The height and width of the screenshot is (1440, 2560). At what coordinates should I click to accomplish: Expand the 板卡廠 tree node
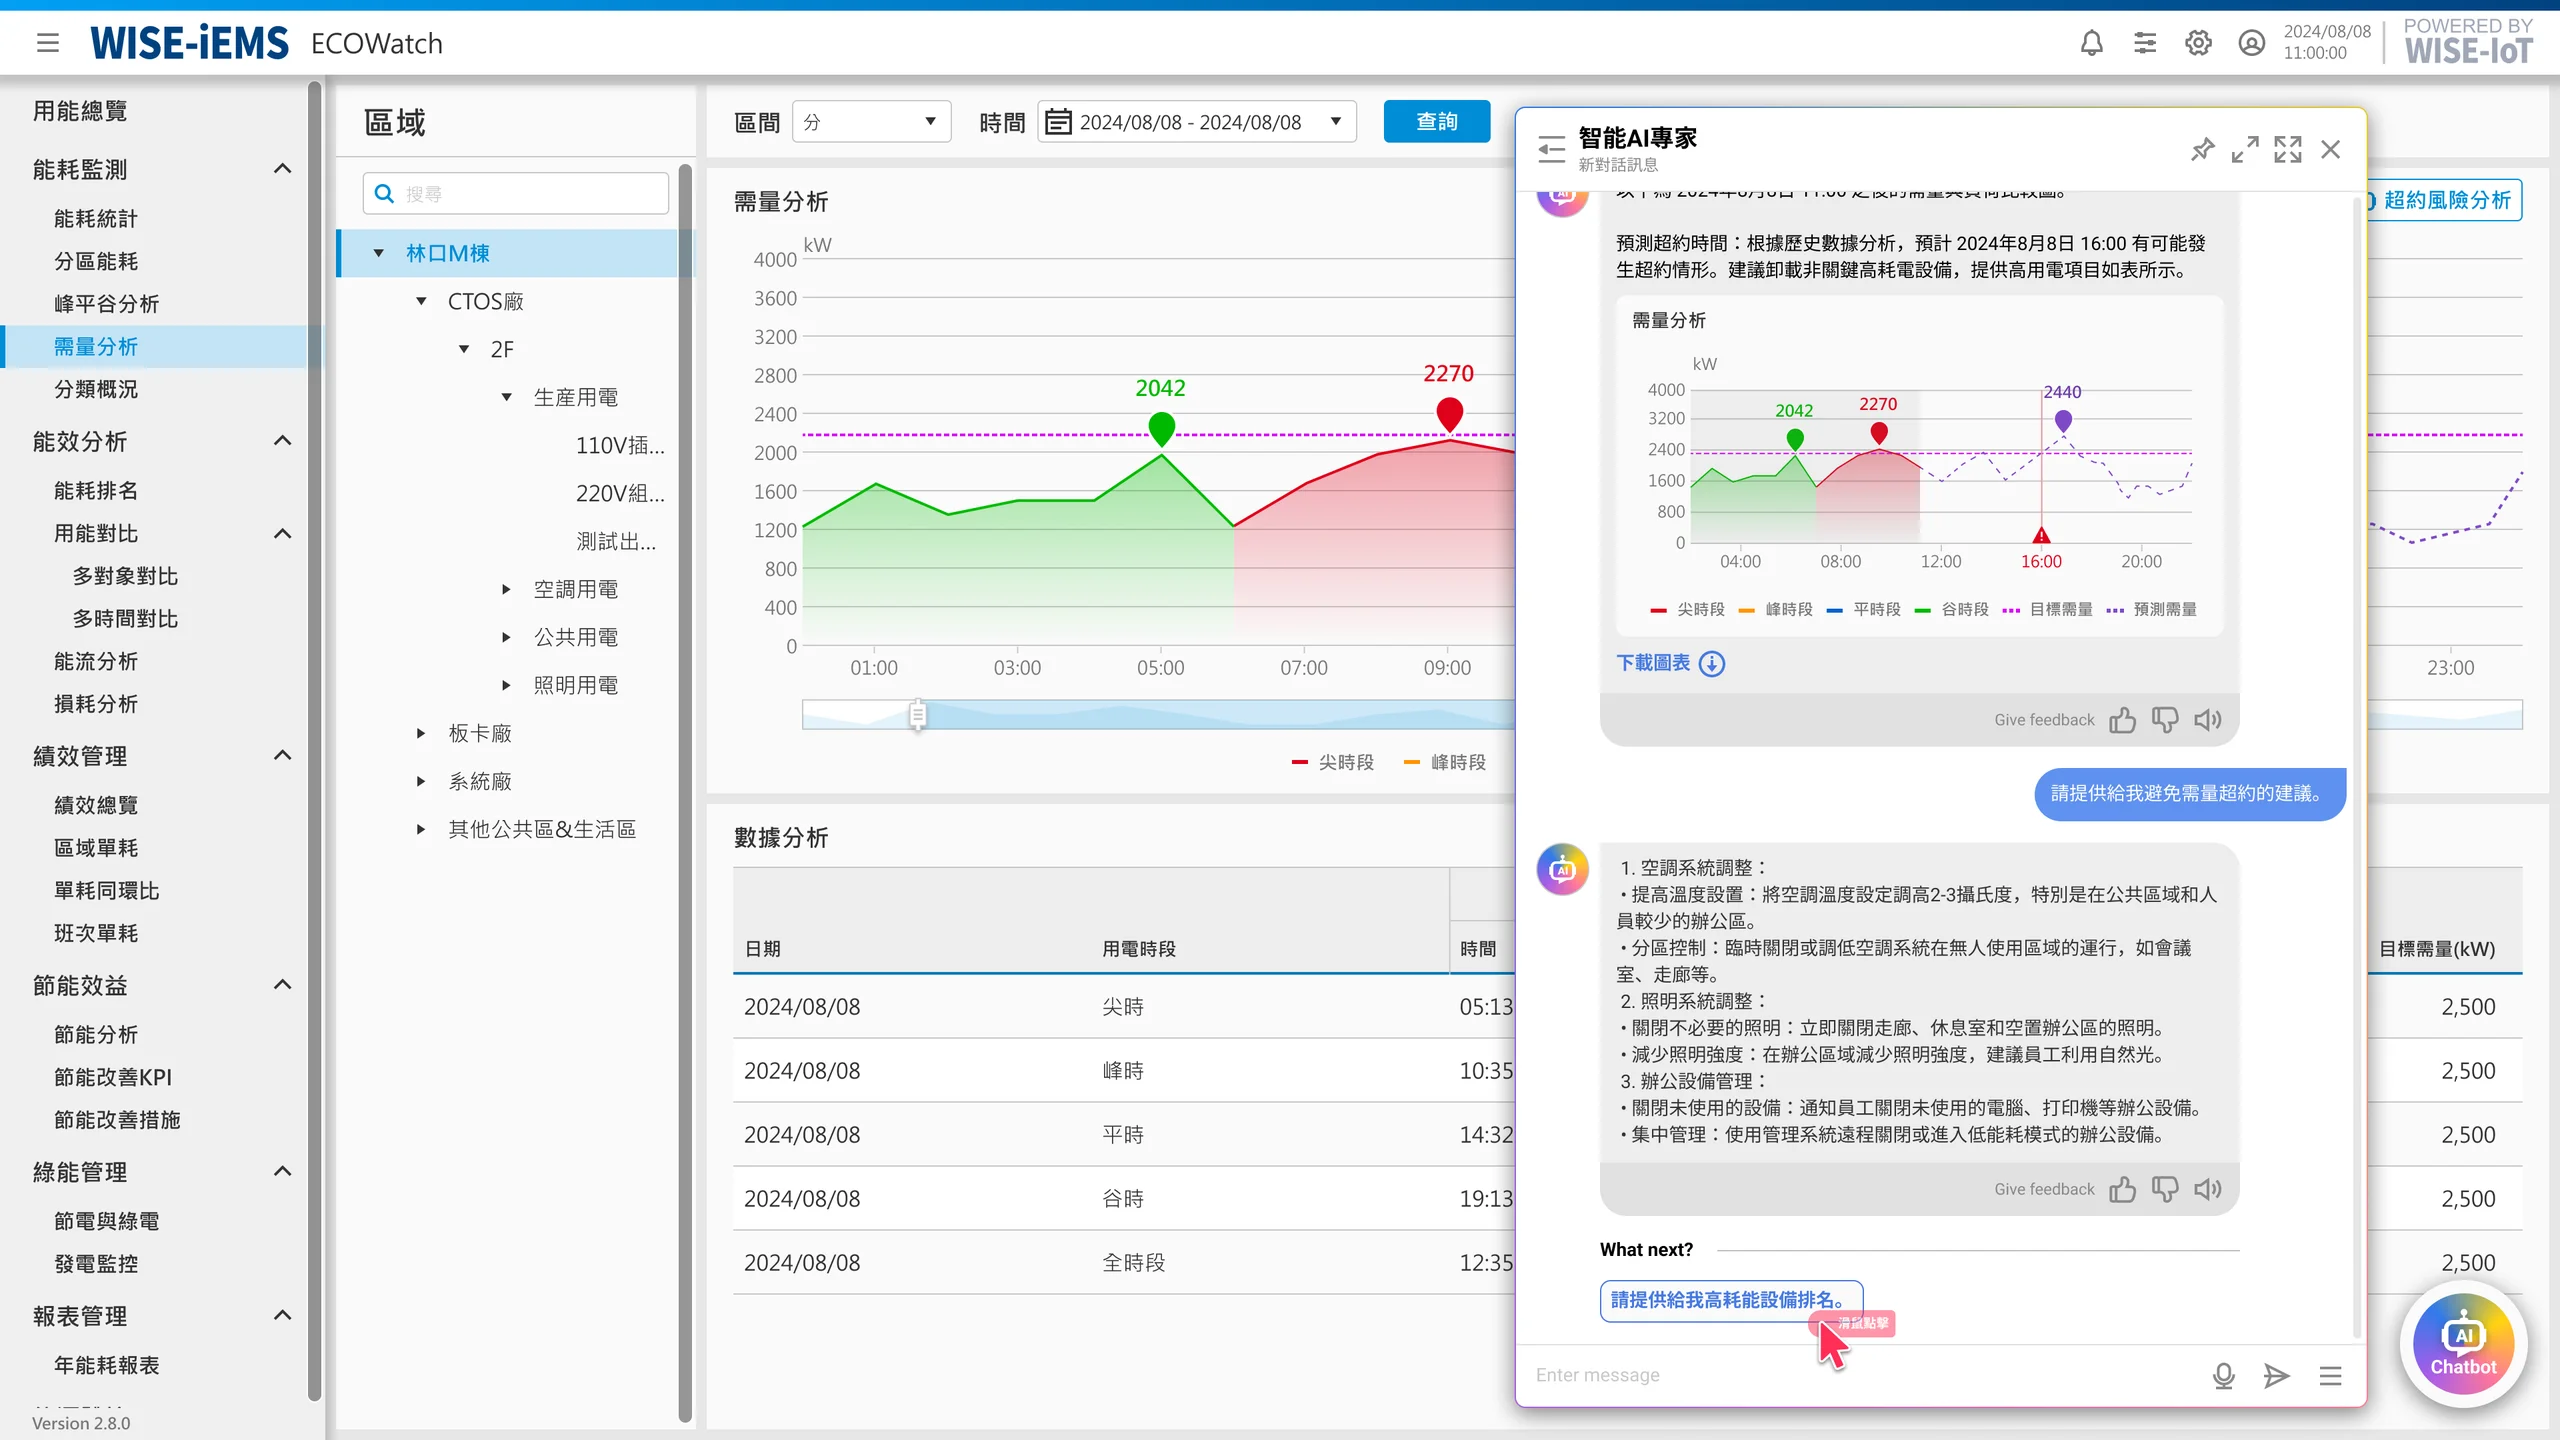click(421, 733)
